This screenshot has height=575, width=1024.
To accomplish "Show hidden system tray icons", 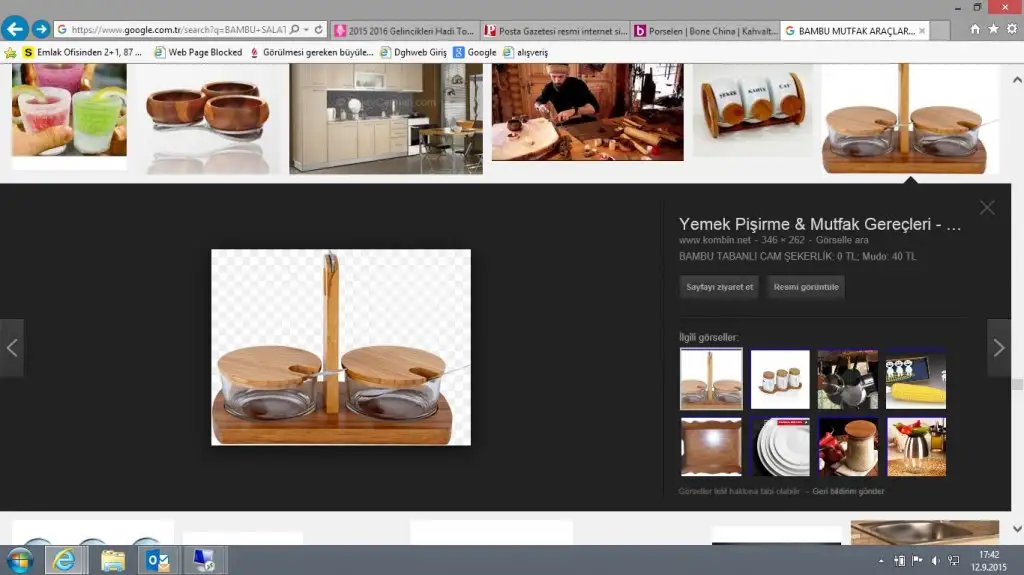I will point(881,561).
